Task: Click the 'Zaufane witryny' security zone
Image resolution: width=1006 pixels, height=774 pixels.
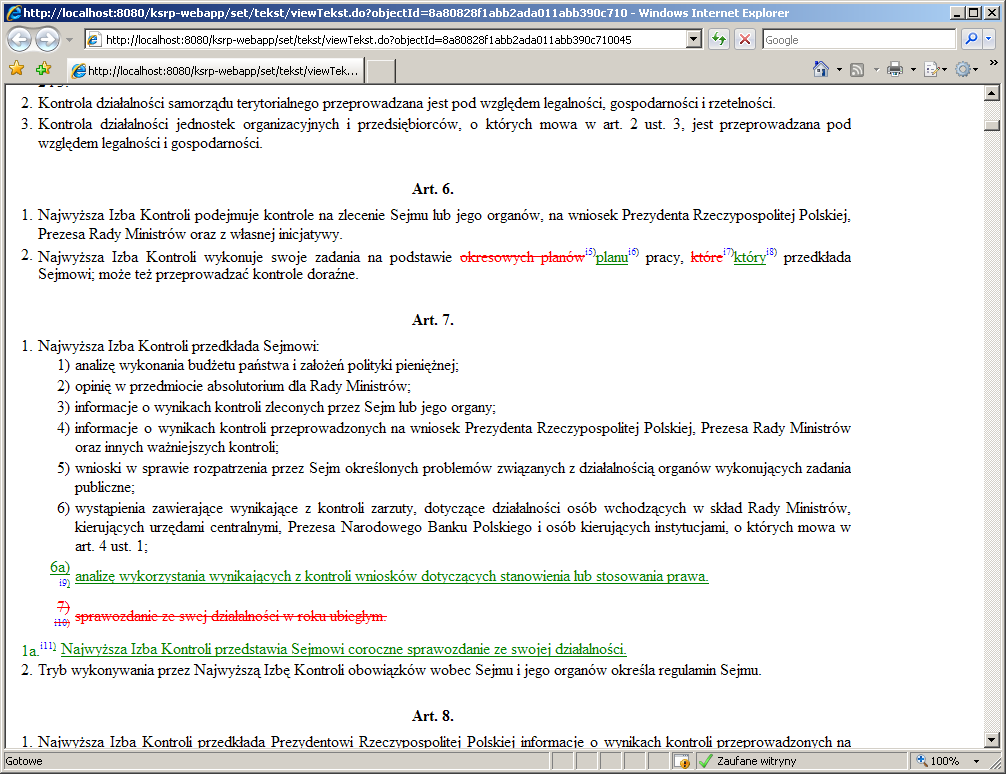Action: pos(756,761)
